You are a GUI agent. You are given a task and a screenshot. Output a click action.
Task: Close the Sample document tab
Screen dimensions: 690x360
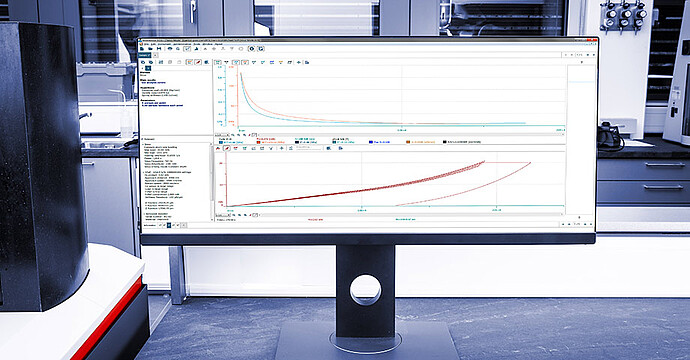(x=155, y=55)
